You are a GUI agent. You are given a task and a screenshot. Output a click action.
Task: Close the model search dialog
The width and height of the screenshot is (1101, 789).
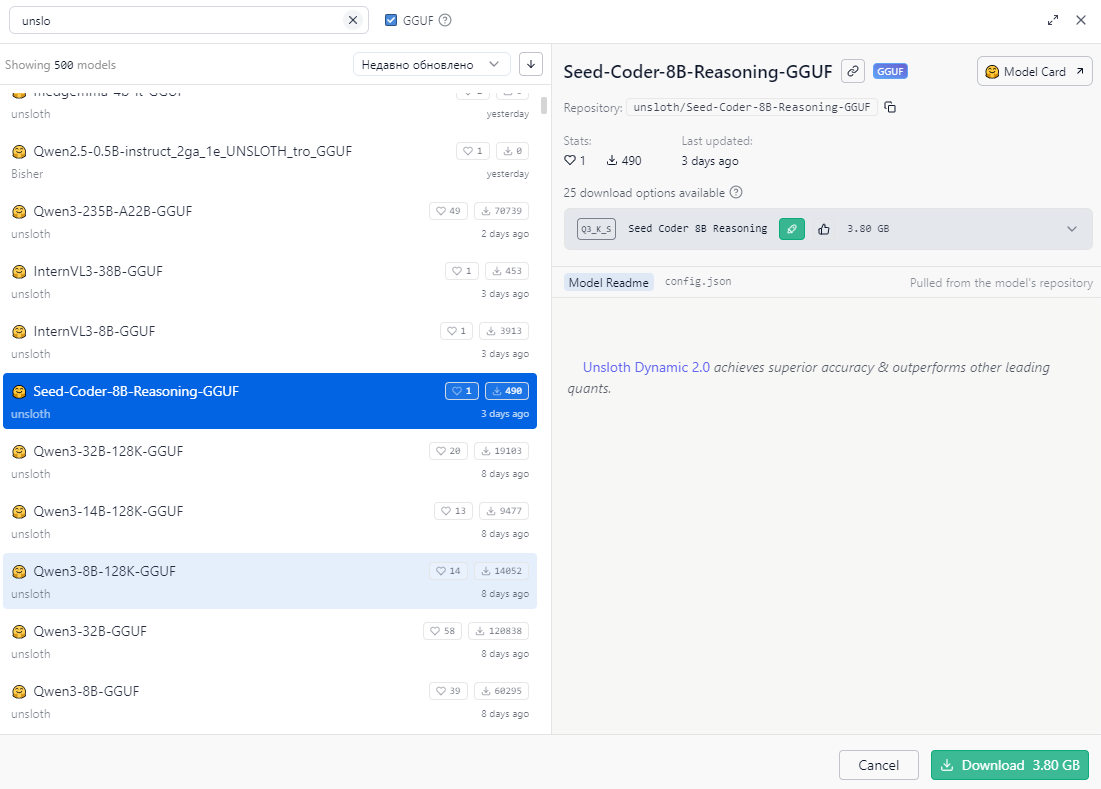[1081, 20]
